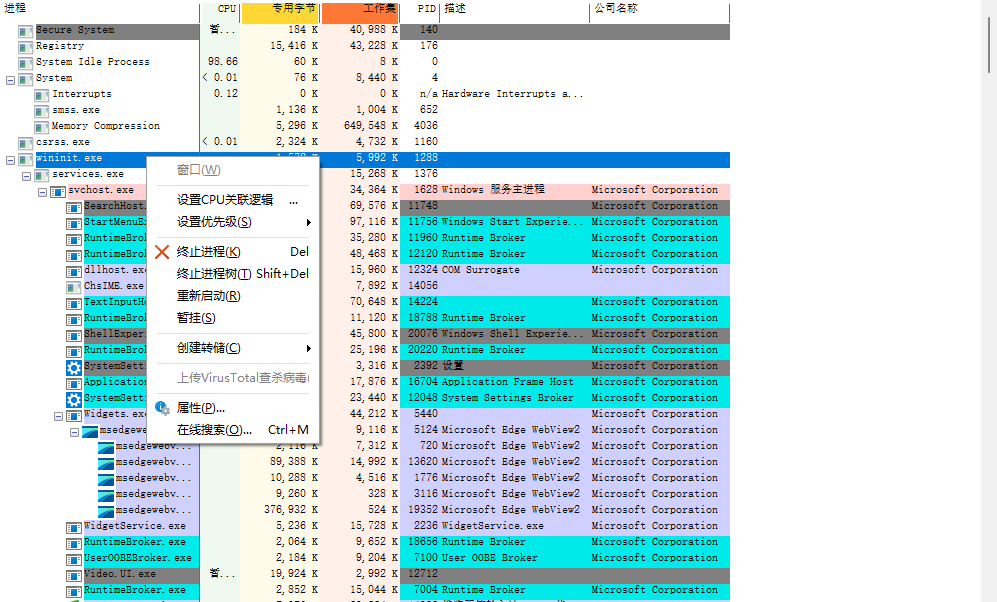Click the red X terminate process icon
This screenshot has height=602, width=997.
(x=163, y=253)
